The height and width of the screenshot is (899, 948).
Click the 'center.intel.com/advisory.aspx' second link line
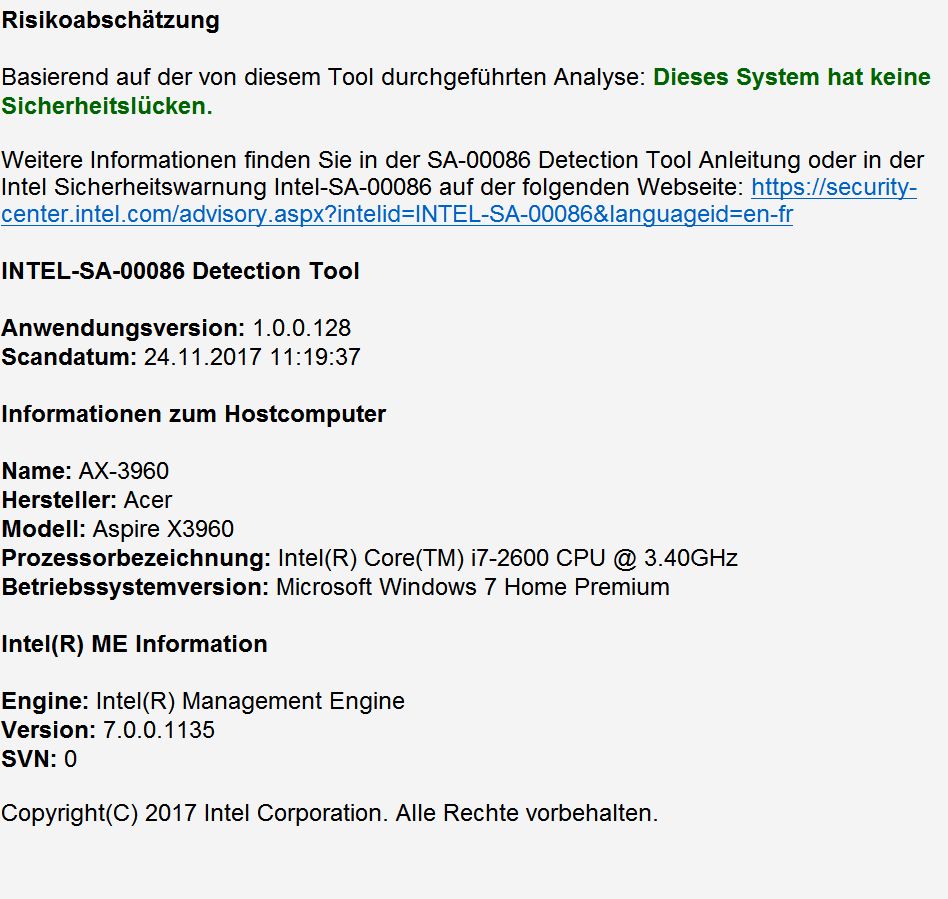[397, 214]
